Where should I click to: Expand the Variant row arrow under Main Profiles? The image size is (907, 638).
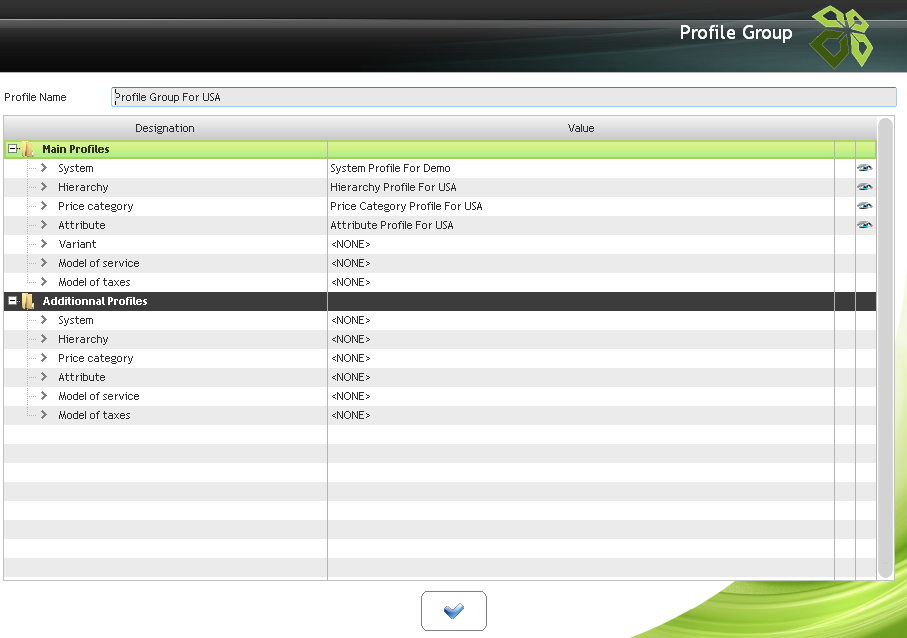(x=44, y=244)
